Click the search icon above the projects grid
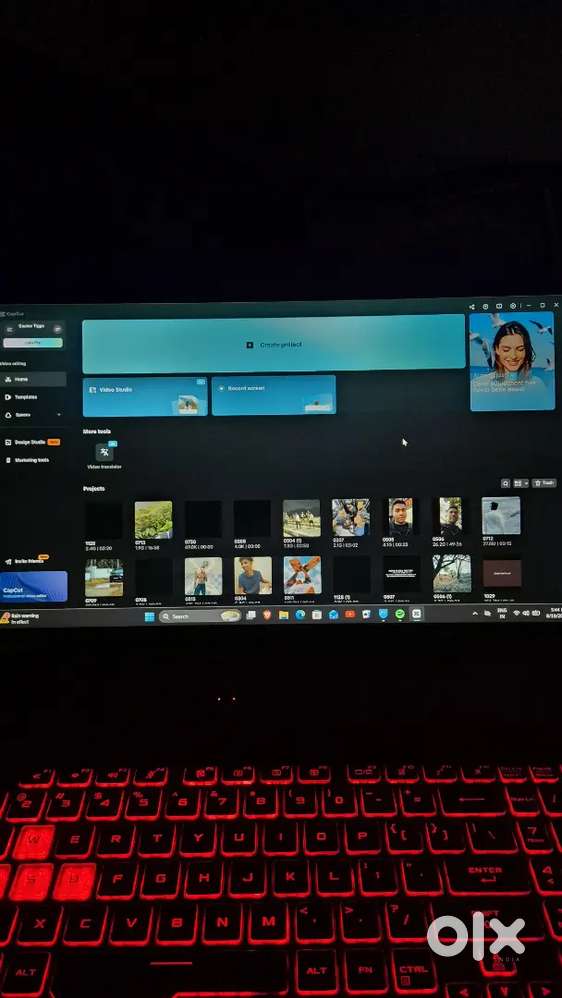The height and width of the screenshot is (998, 562). (505, 483)
